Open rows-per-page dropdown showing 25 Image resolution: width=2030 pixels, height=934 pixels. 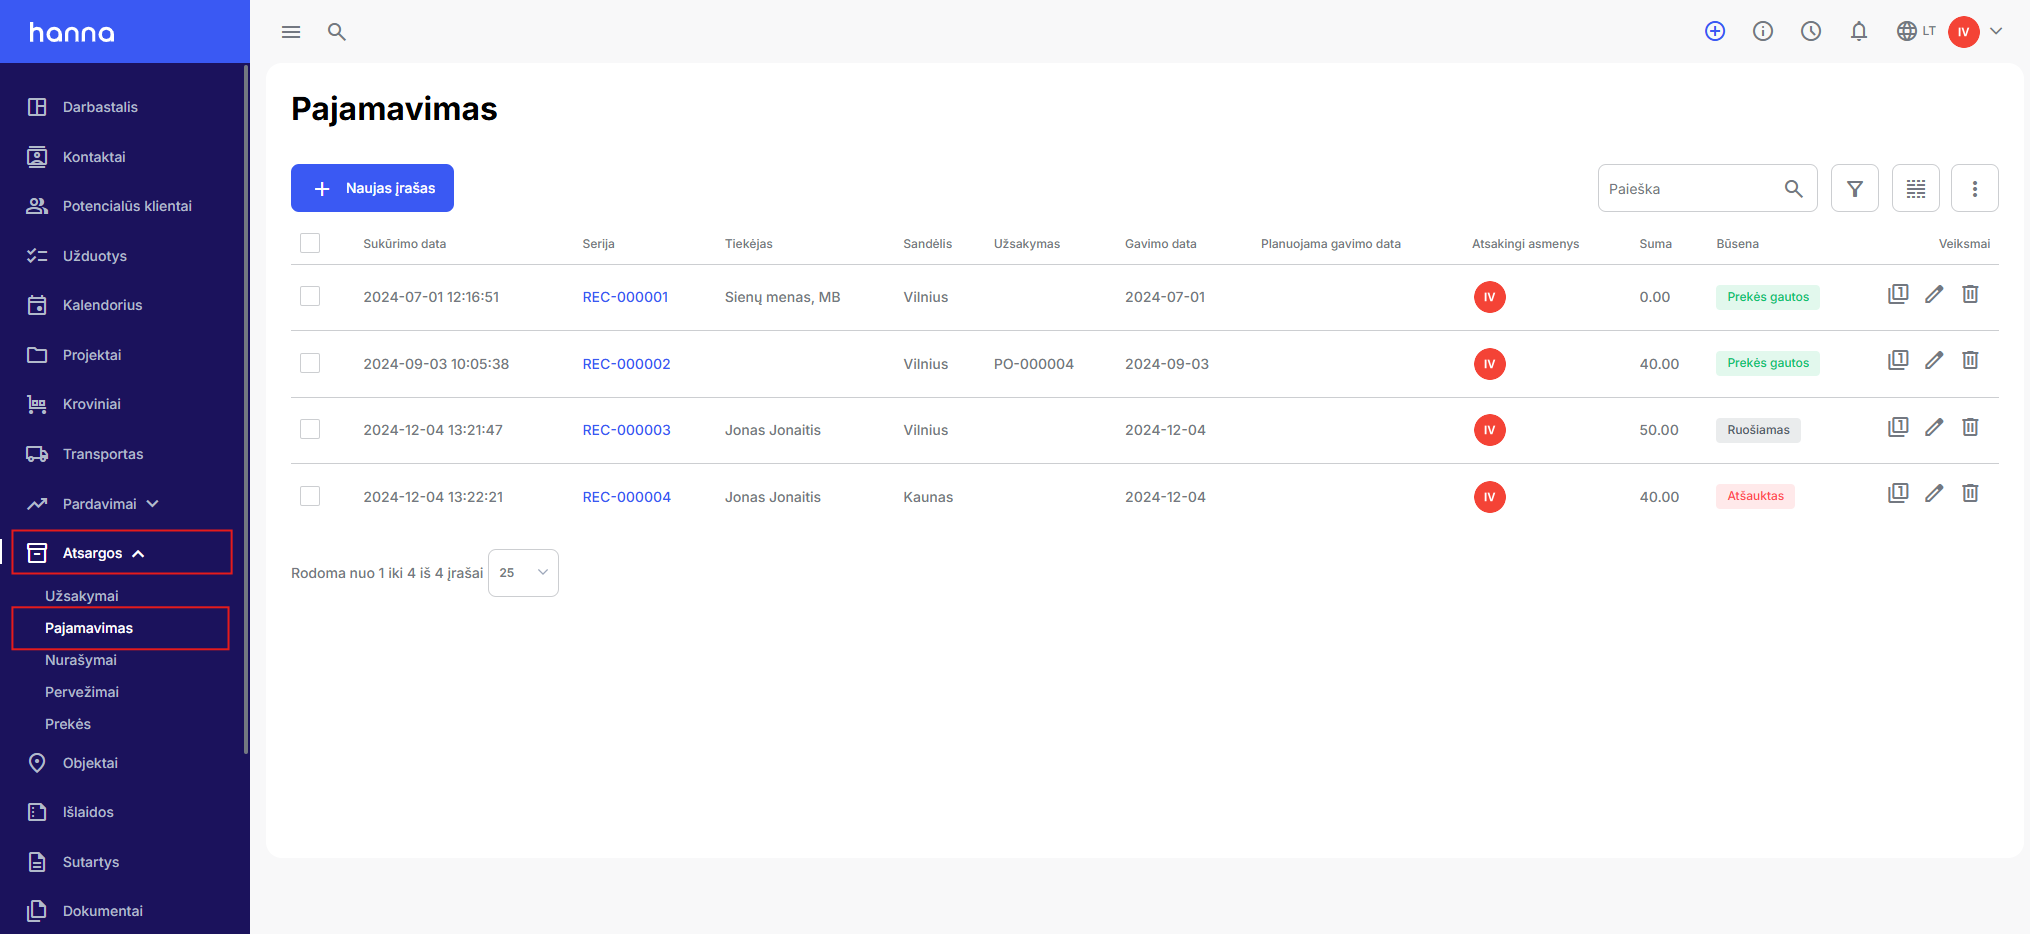[x=523, y=573]
